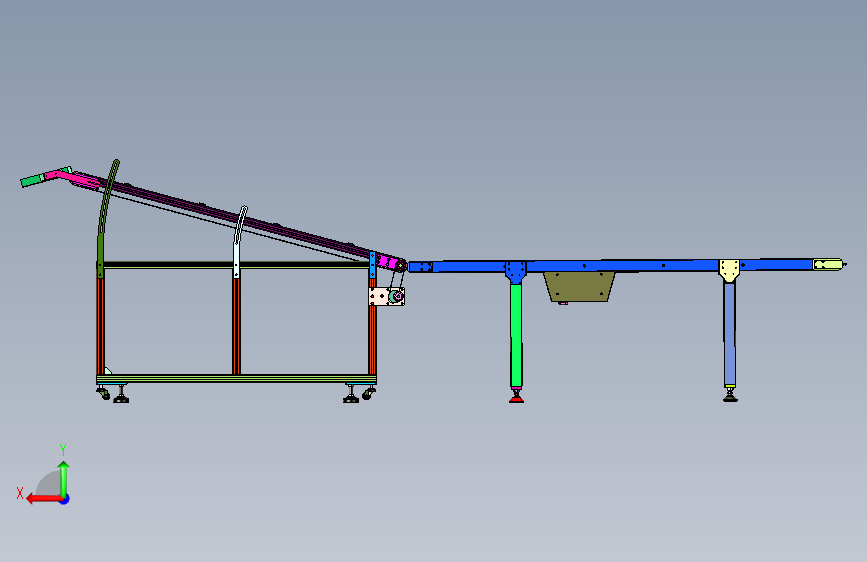This screenshot has height=562, width=867.
Task: Select the middle orange vertical frame post
Action: click(237, 326)
